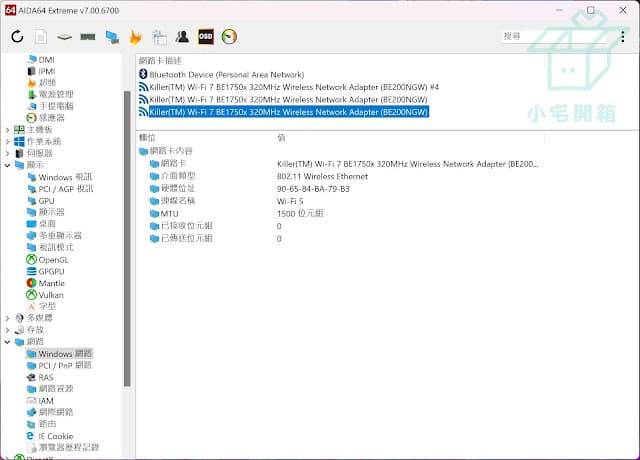
Task: Launch the system stability test flame icon
Action: [x=135, y=37]
